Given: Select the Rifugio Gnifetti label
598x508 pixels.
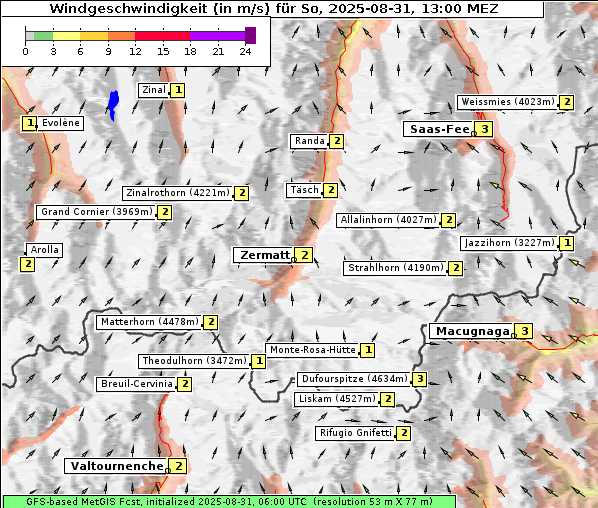Looking at the screenshot, I should click(x=355, y=433).
